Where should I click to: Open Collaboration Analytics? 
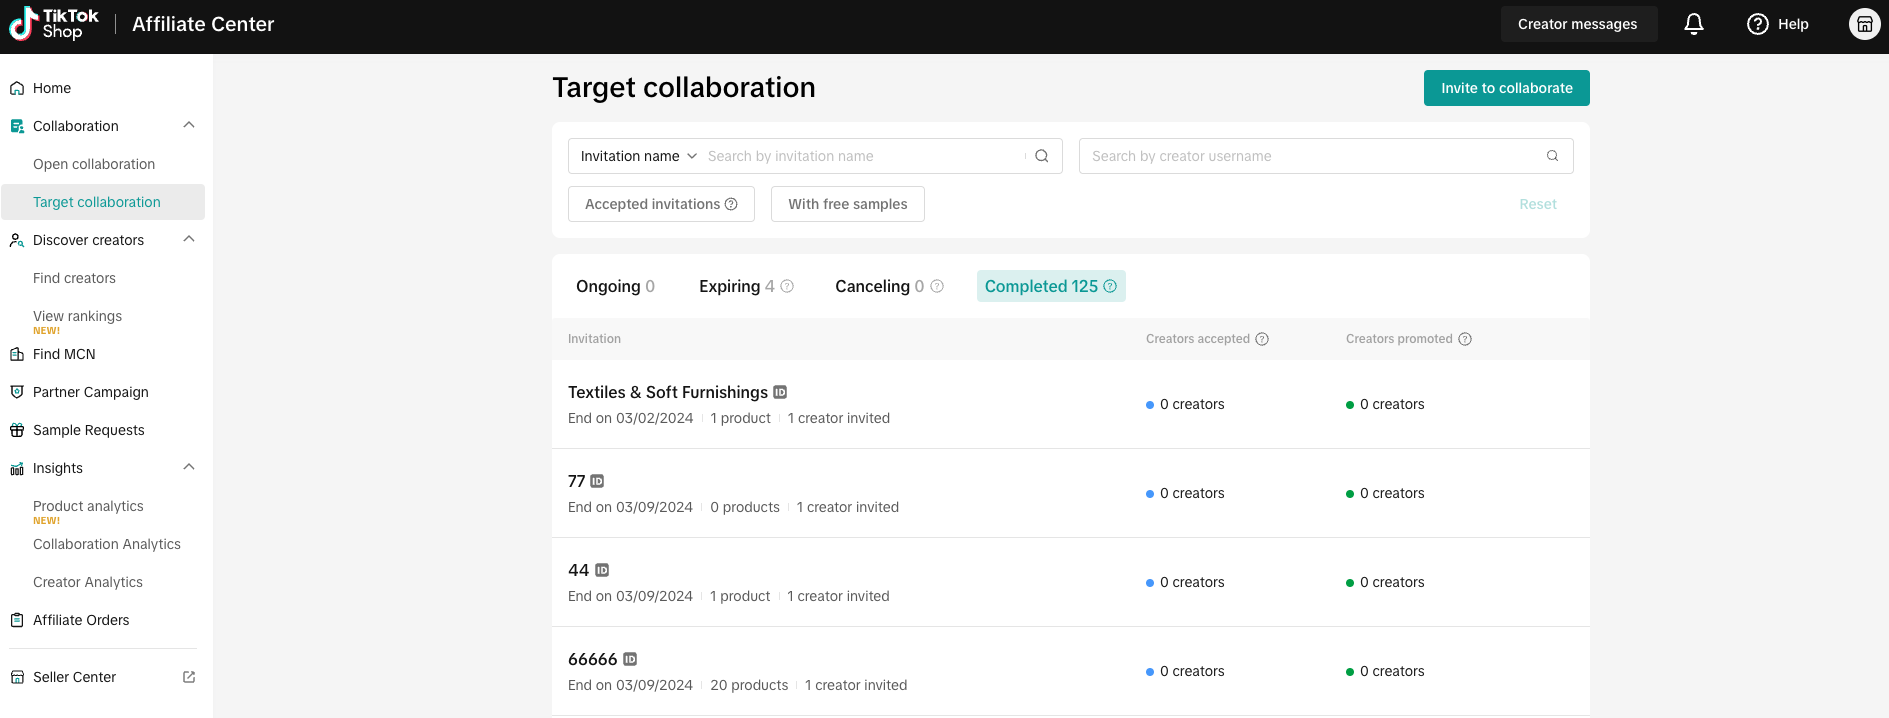point(107,544)
